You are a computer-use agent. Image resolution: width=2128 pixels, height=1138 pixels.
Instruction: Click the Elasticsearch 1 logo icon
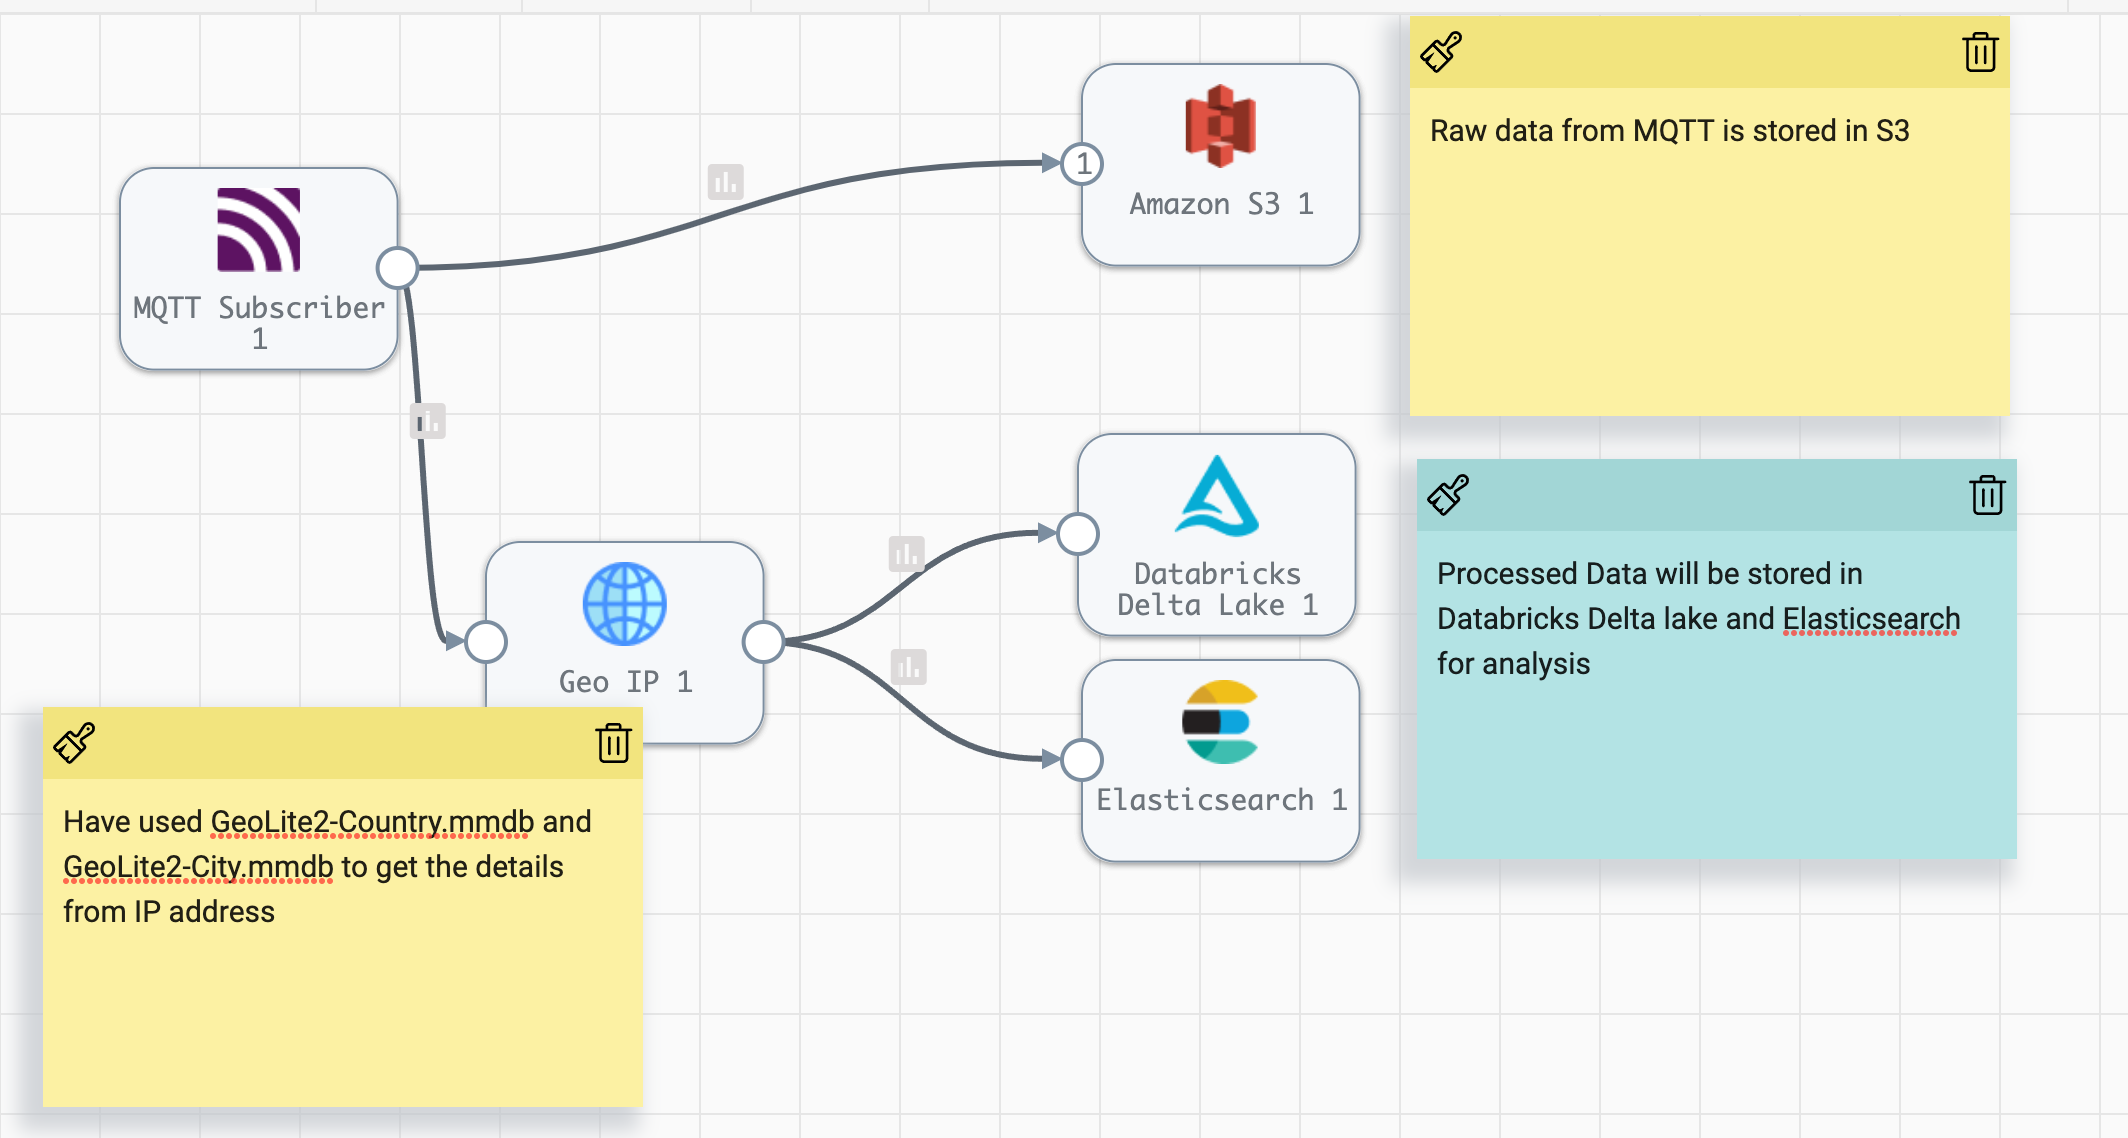[1220, 722]
